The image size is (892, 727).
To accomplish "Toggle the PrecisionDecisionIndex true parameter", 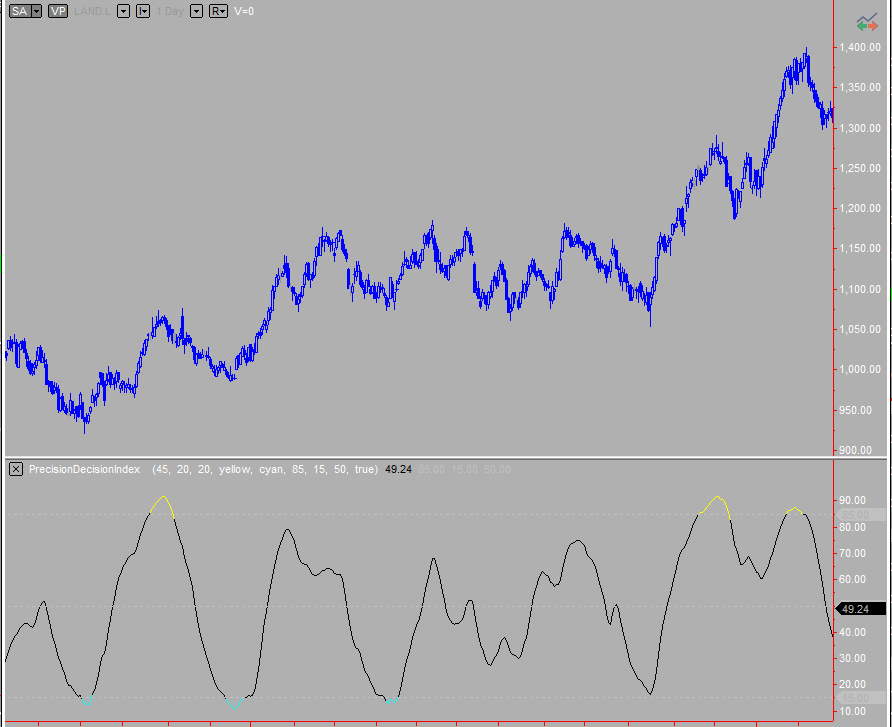I will [363, 468].
